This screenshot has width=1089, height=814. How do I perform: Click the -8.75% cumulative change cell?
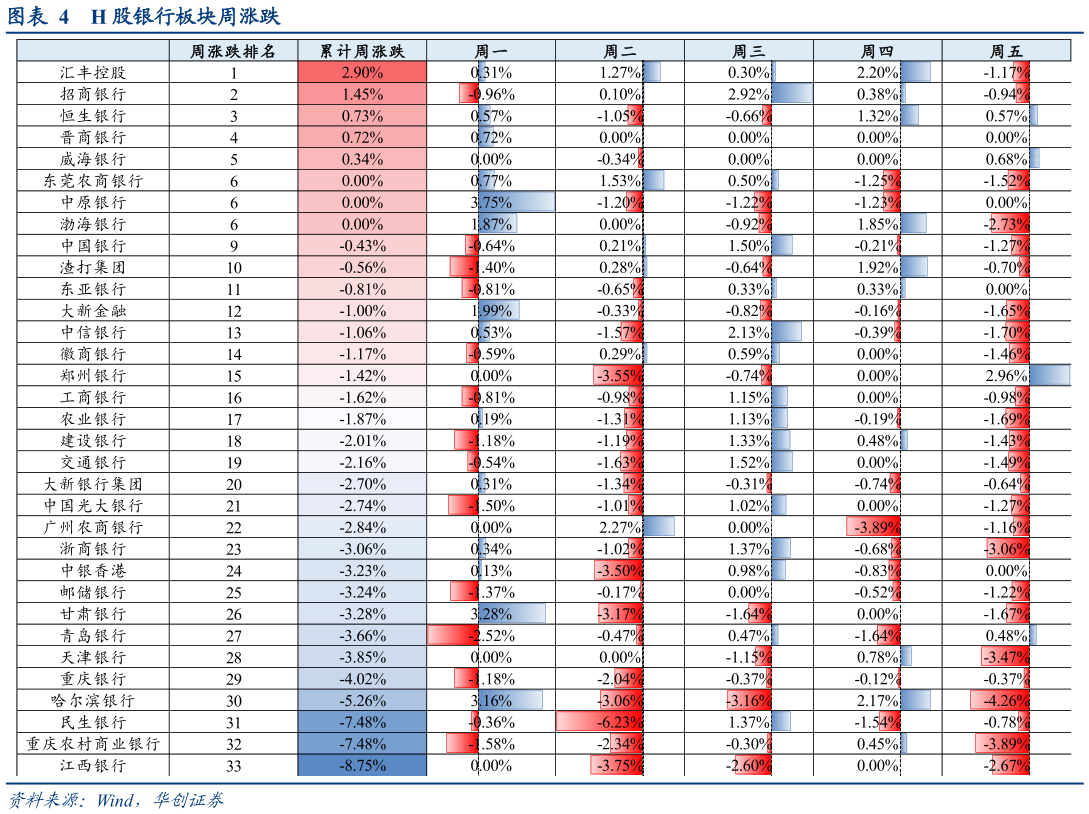coord(362,765)
